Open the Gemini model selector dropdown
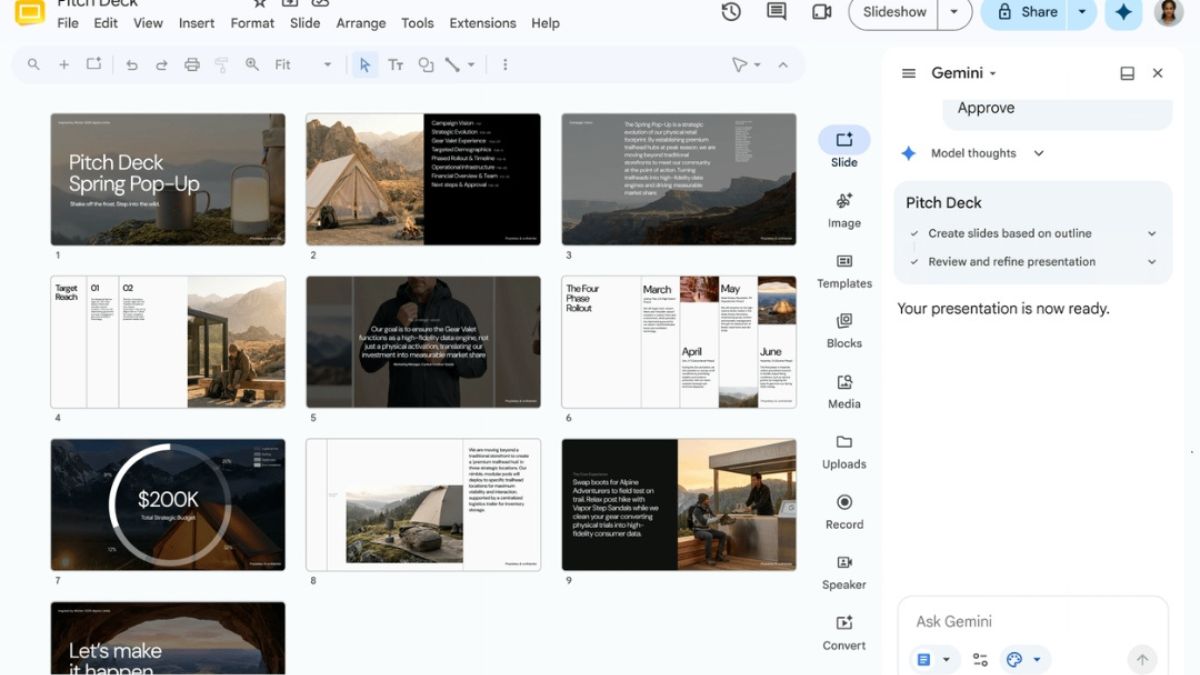The height and width of the screenshot is (675, 1200). coord(964,73)
